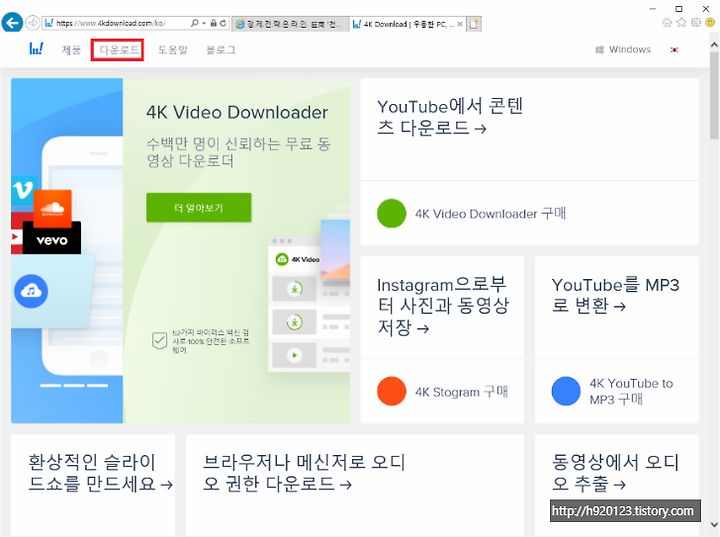The width and height of the screenshot is (720, 537).
Task: Click the 수백만 명이 신뢰하는 무료 동영상 다운로더 text
Action: tap(238, 152)
